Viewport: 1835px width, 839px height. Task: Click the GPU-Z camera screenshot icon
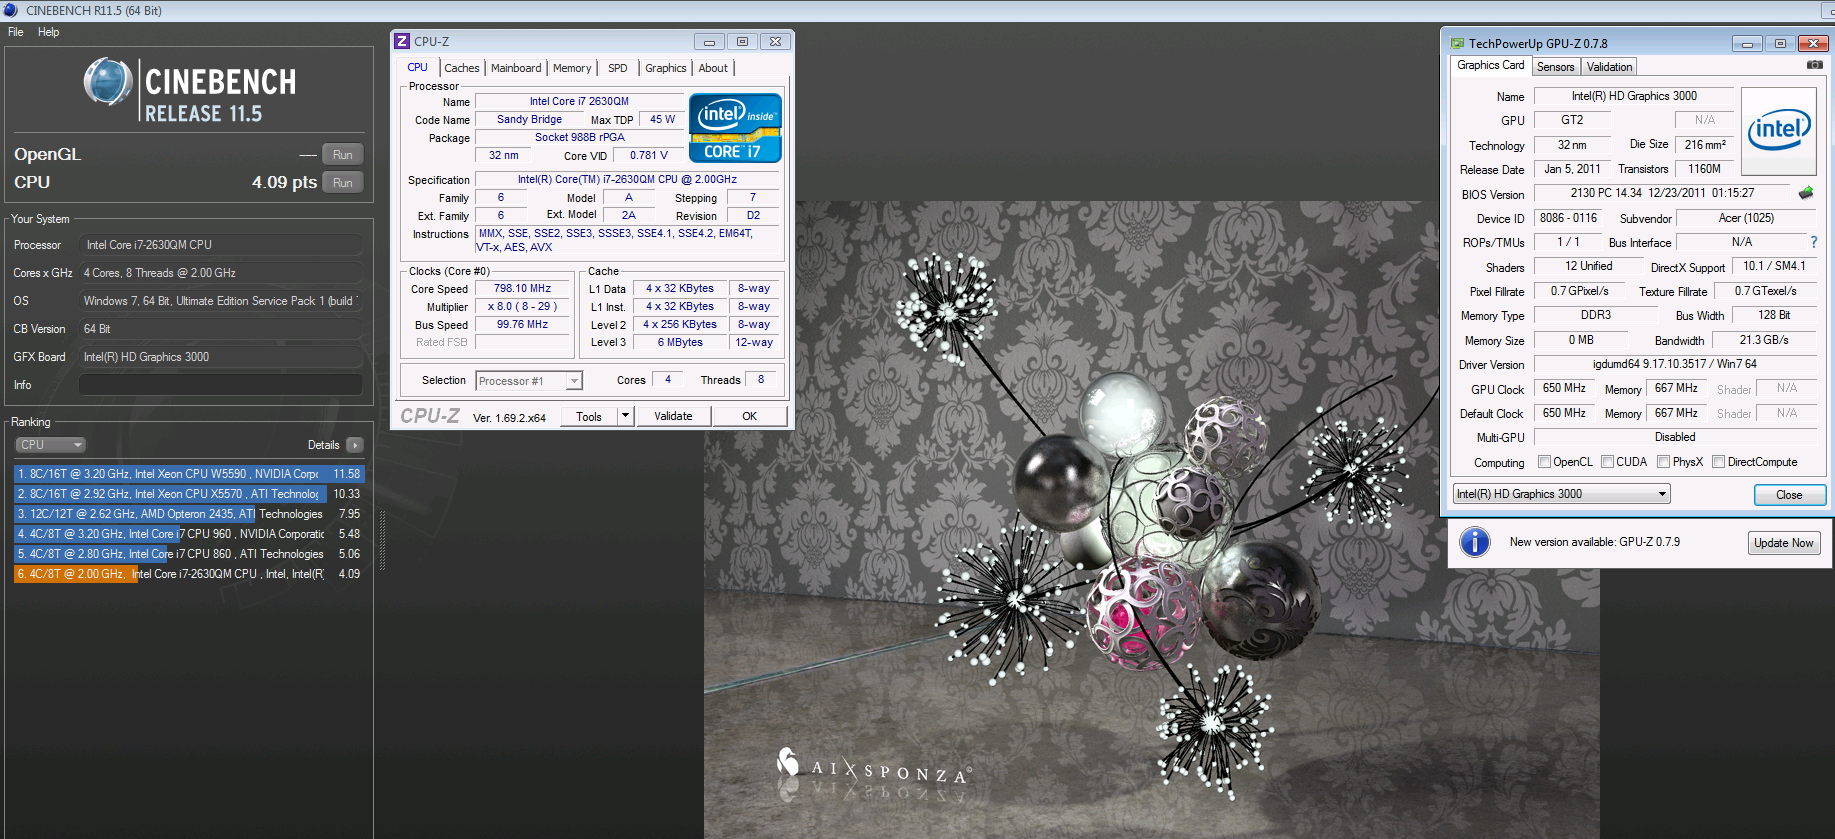[x=1814, y=65]
